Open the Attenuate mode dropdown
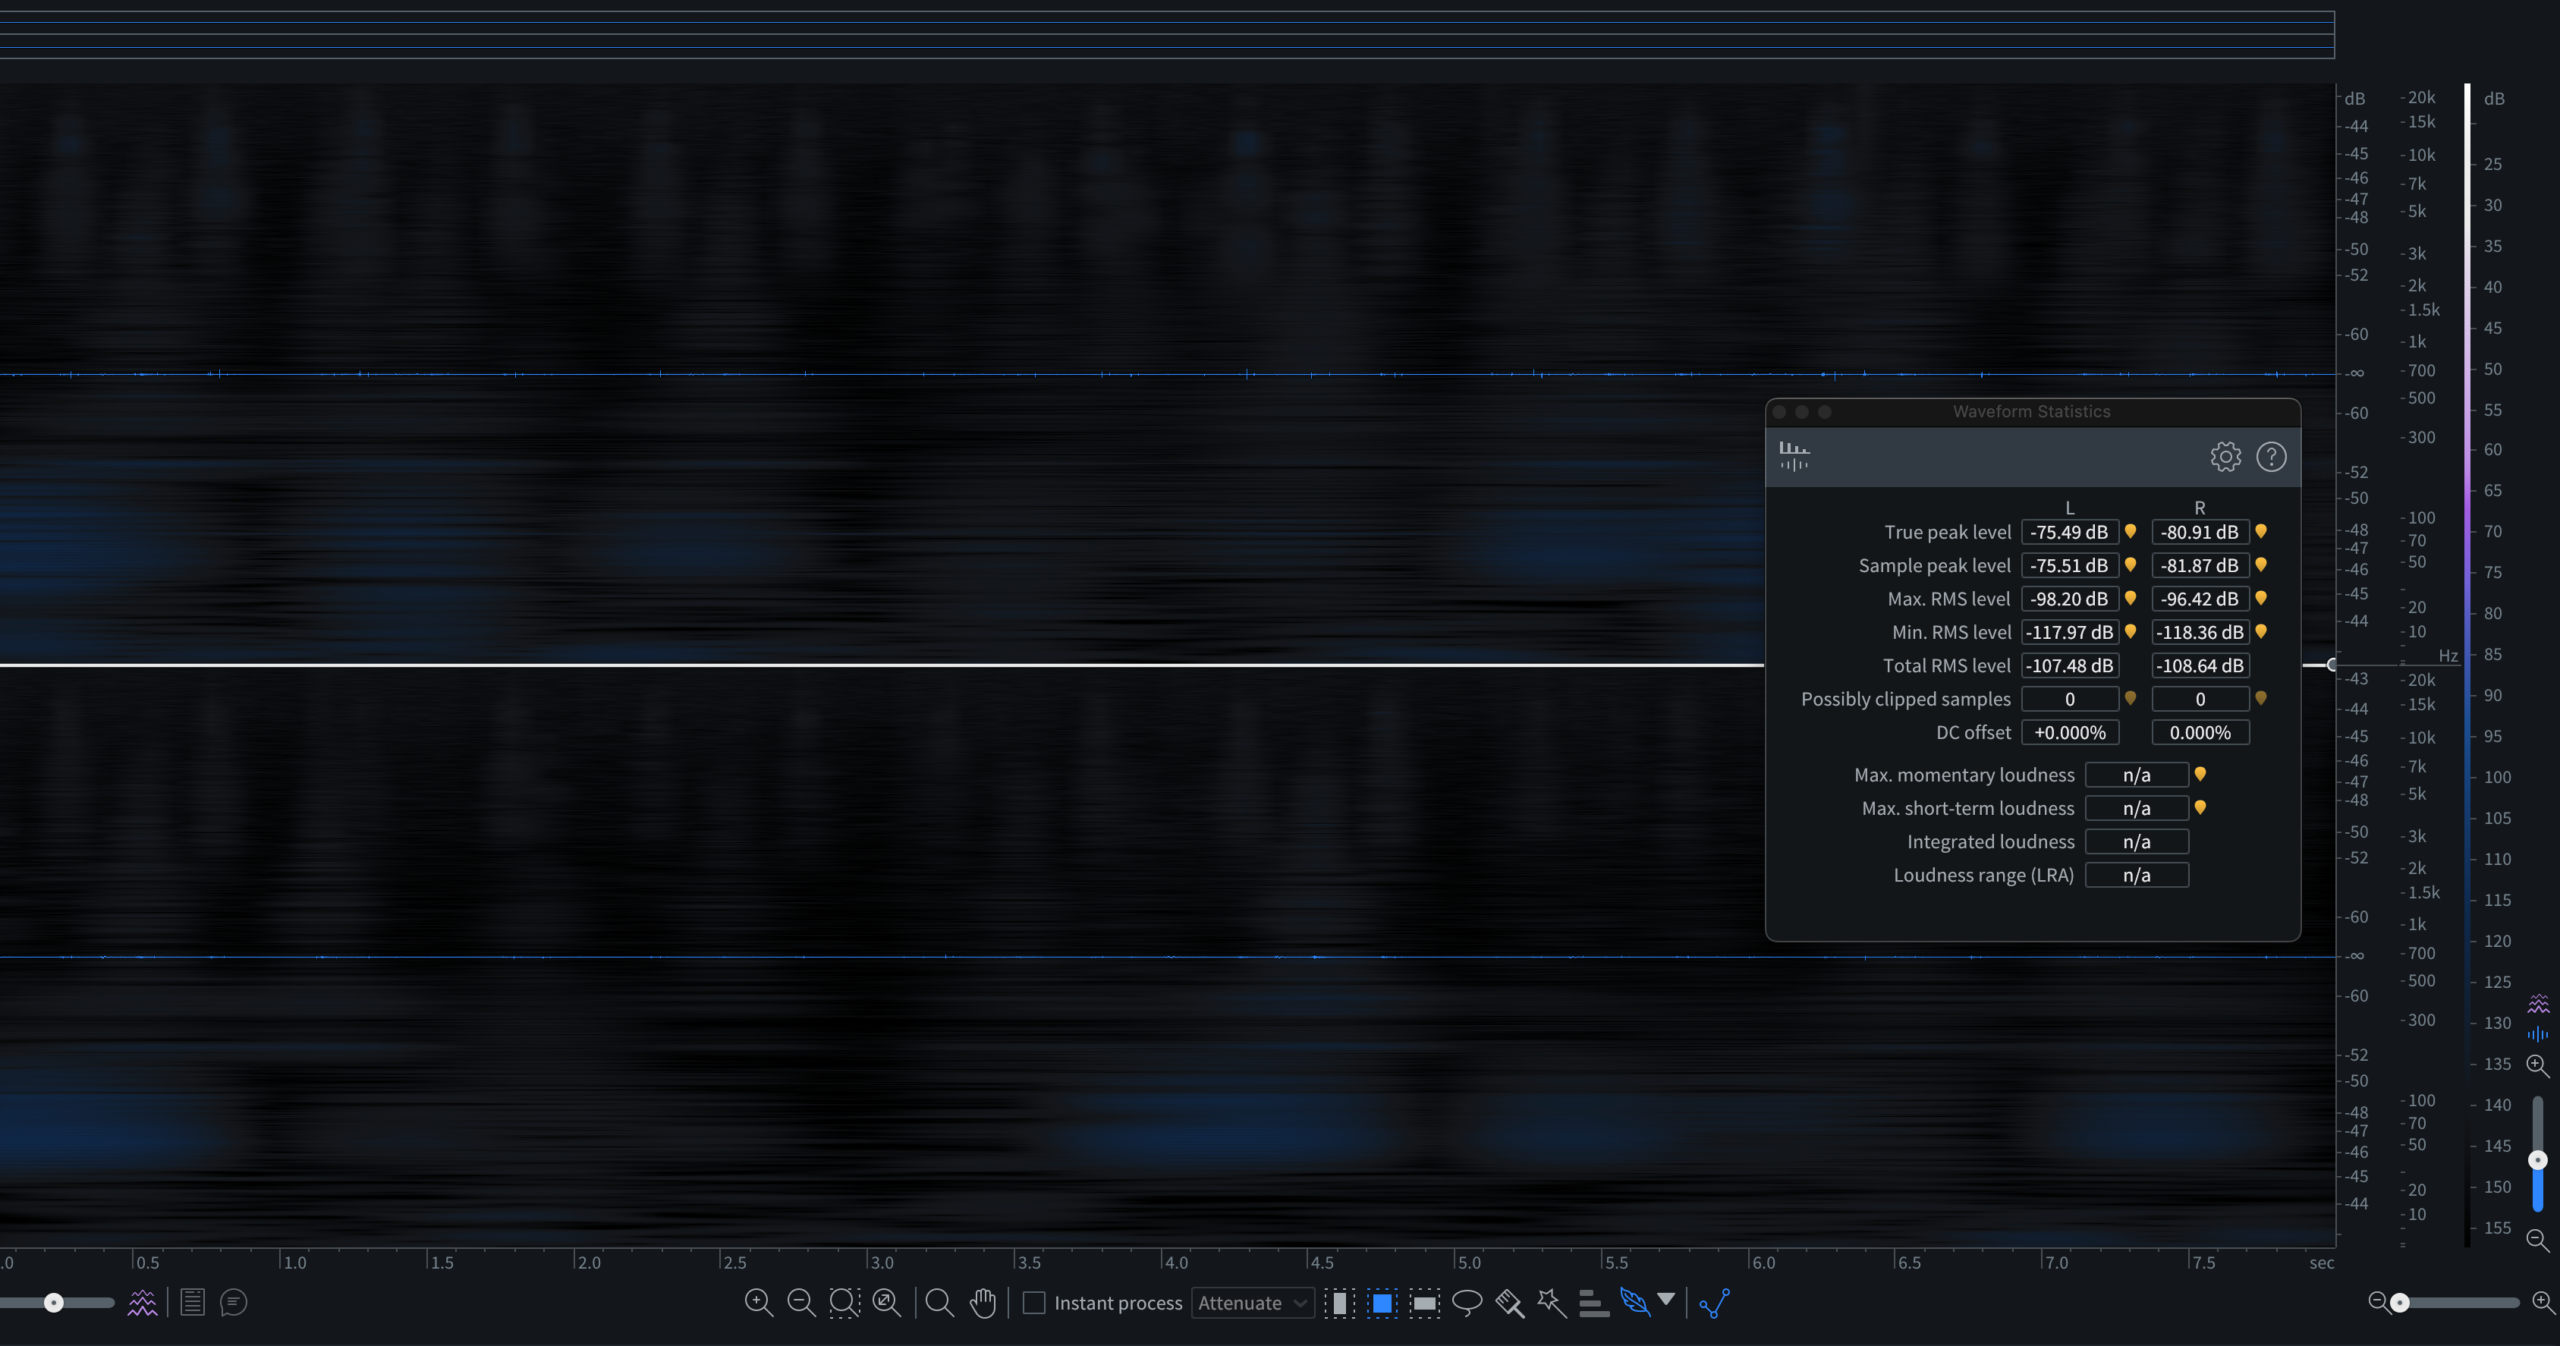 point(1252,1302)
